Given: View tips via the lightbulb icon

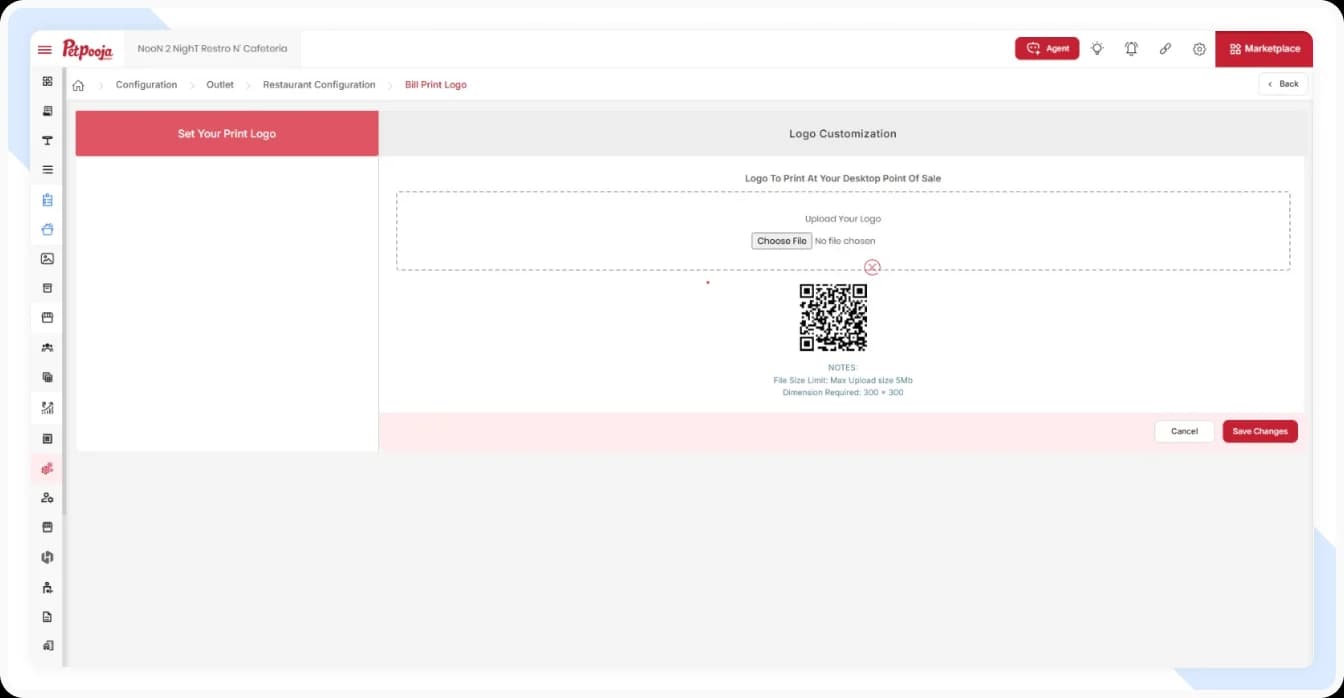Looking at the screenshot, I should 1097,48.
